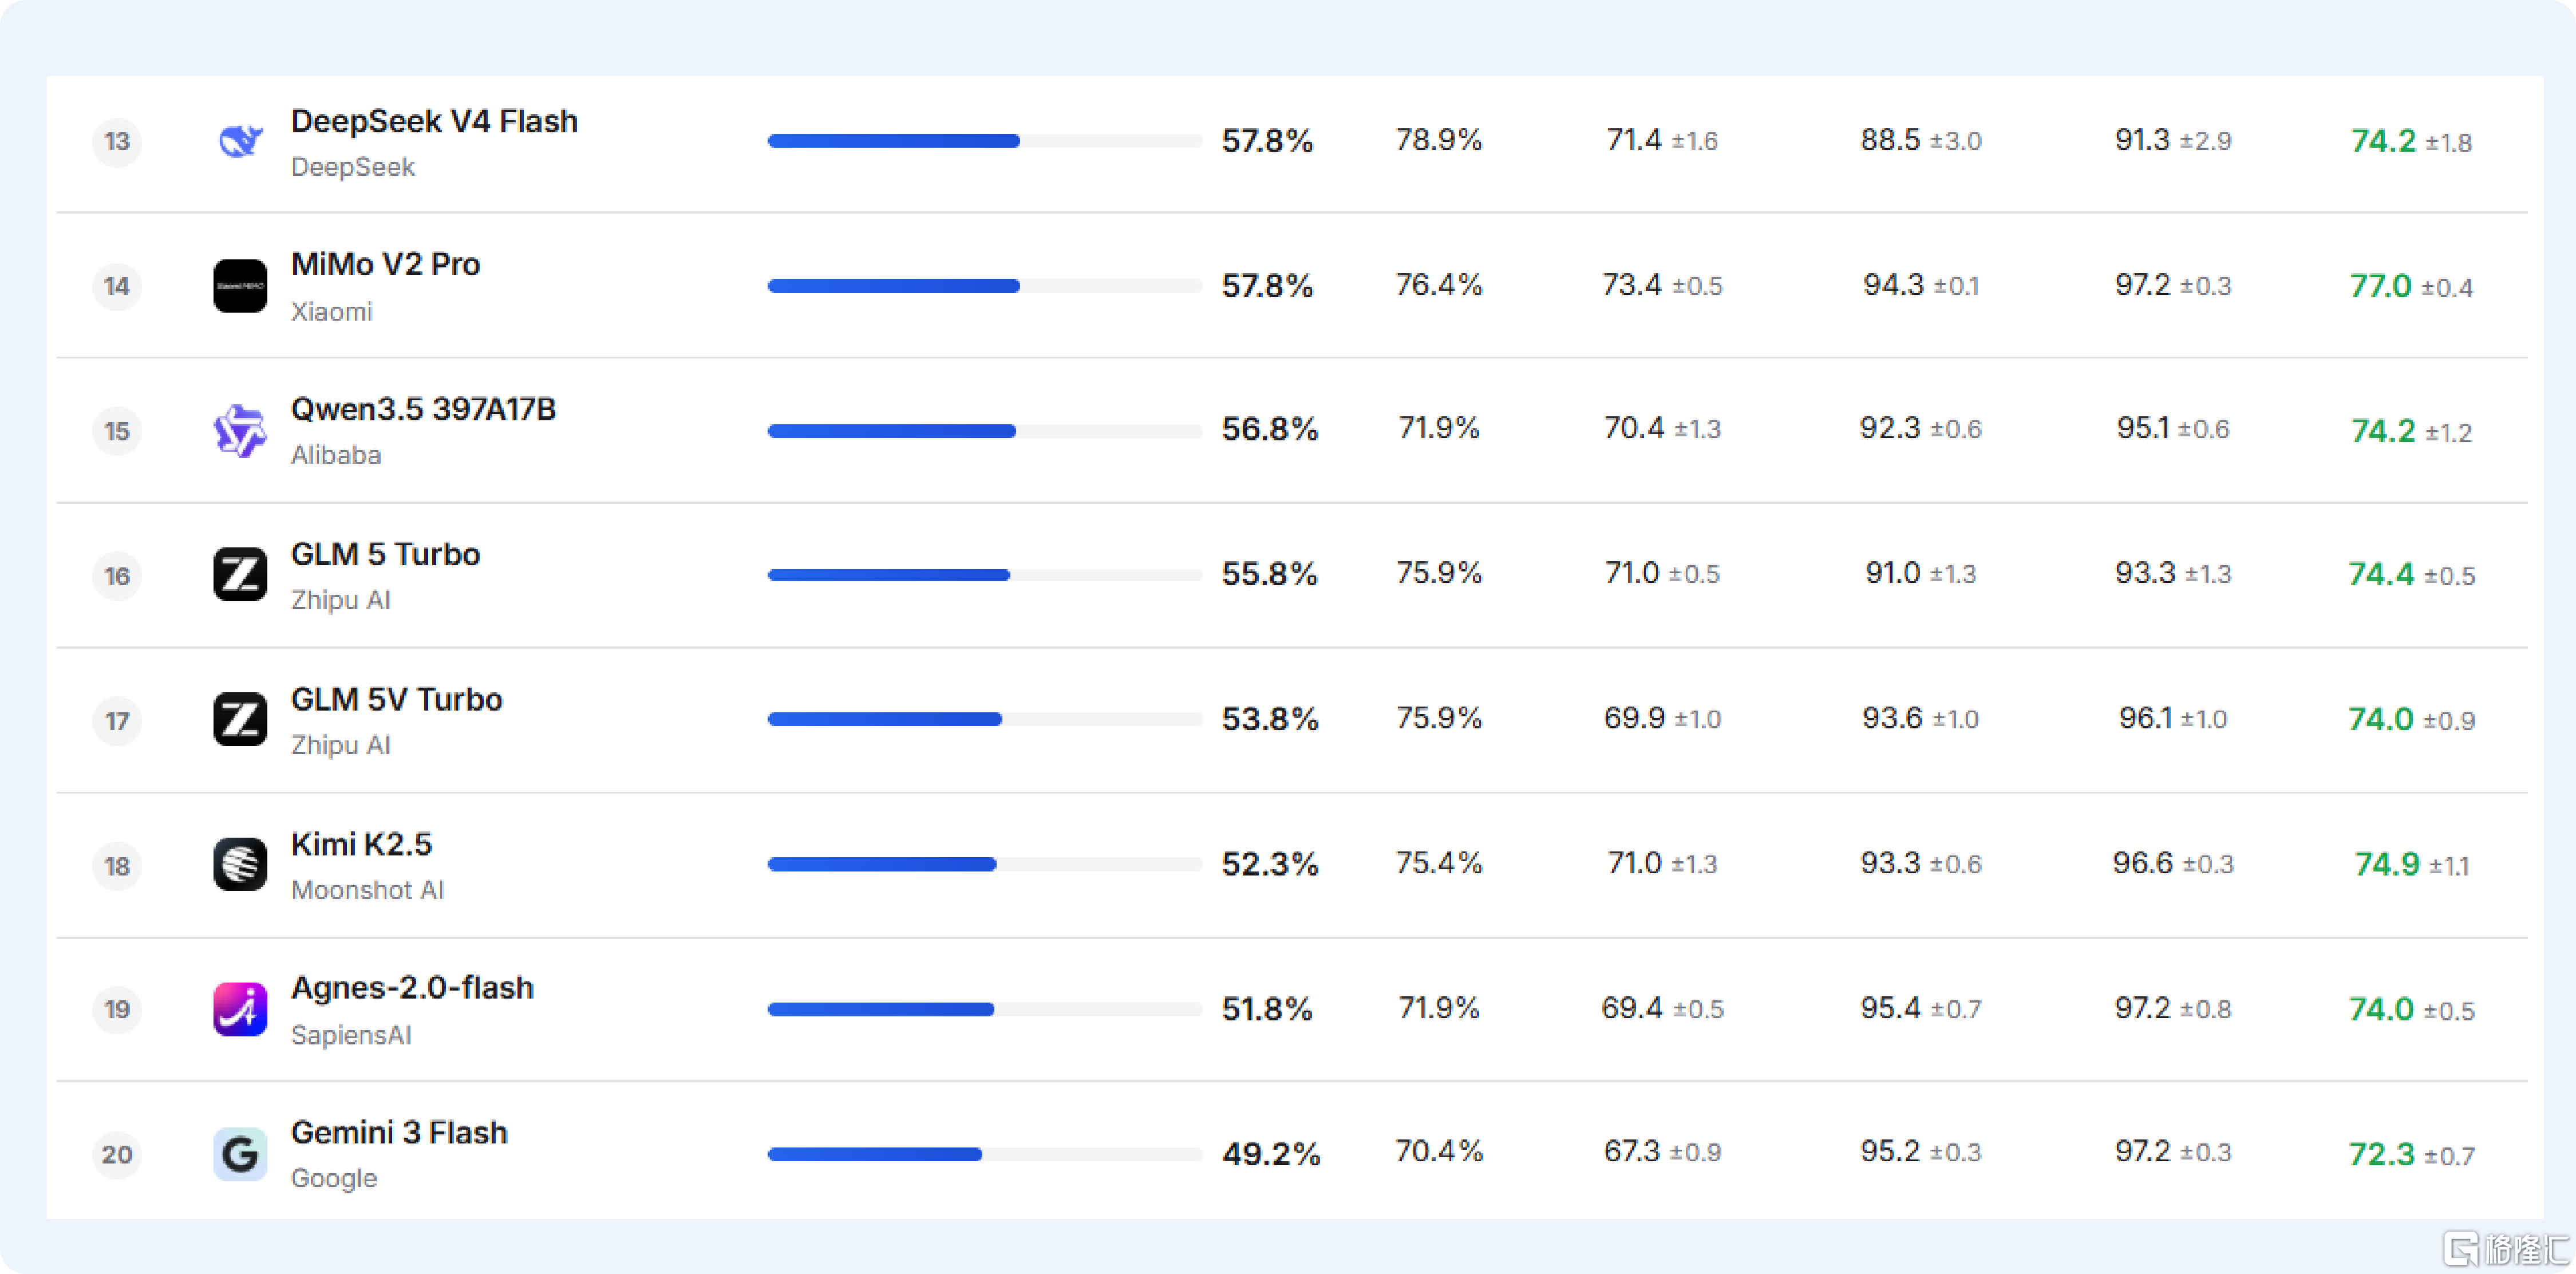Screen dimensions: 2576x1274
Task: Click the Xiaomi MiMo black logo icon
Action: pos(240,286)
